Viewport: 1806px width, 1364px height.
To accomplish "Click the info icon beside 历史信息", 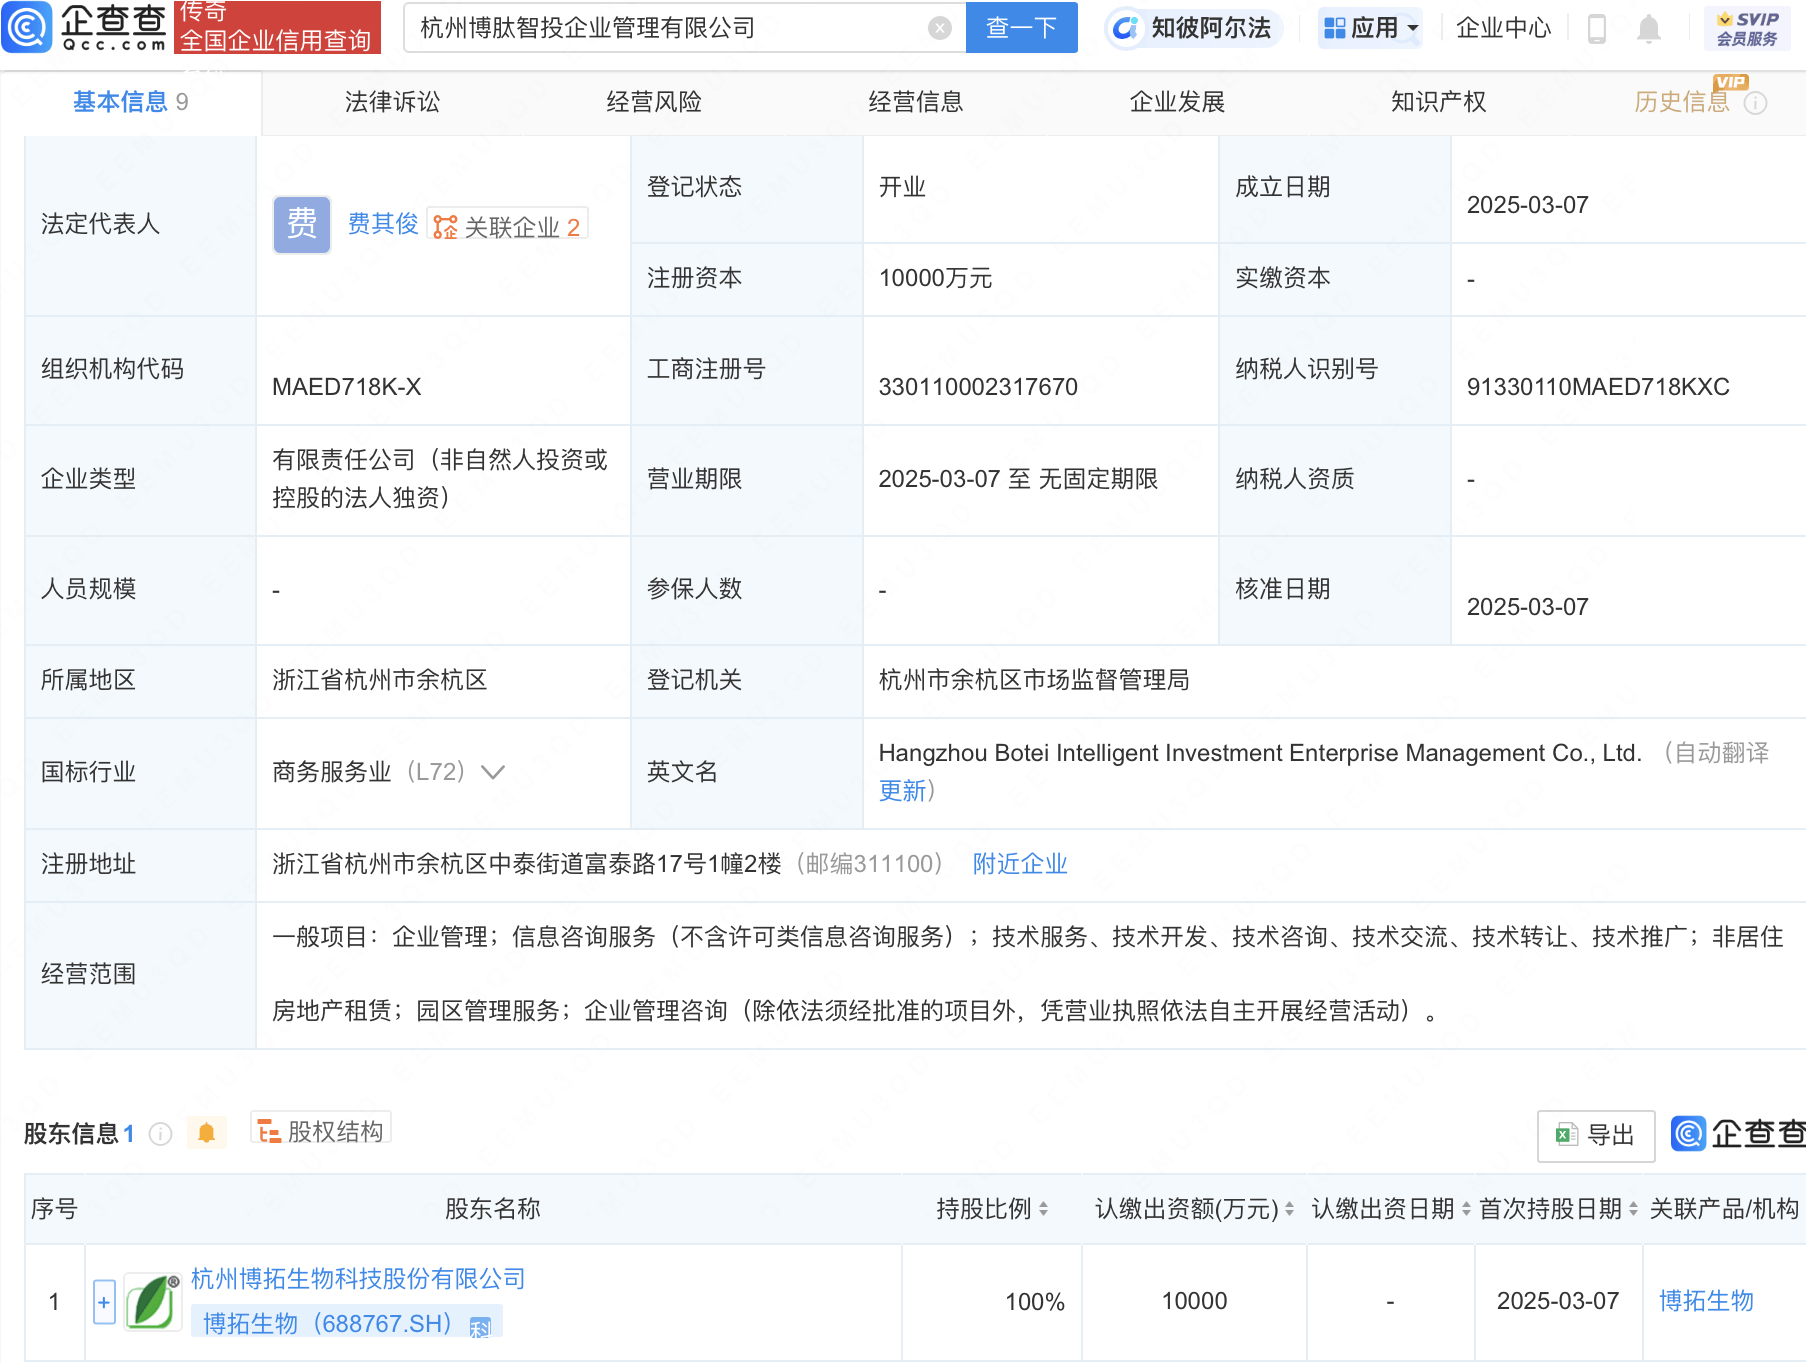I will [x=1755, y=103].
